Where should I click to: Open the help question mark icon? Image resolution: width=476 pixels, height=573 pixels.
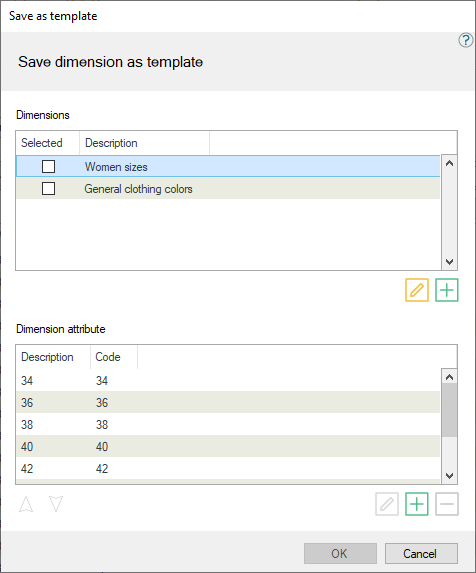(x=465, y=40)
